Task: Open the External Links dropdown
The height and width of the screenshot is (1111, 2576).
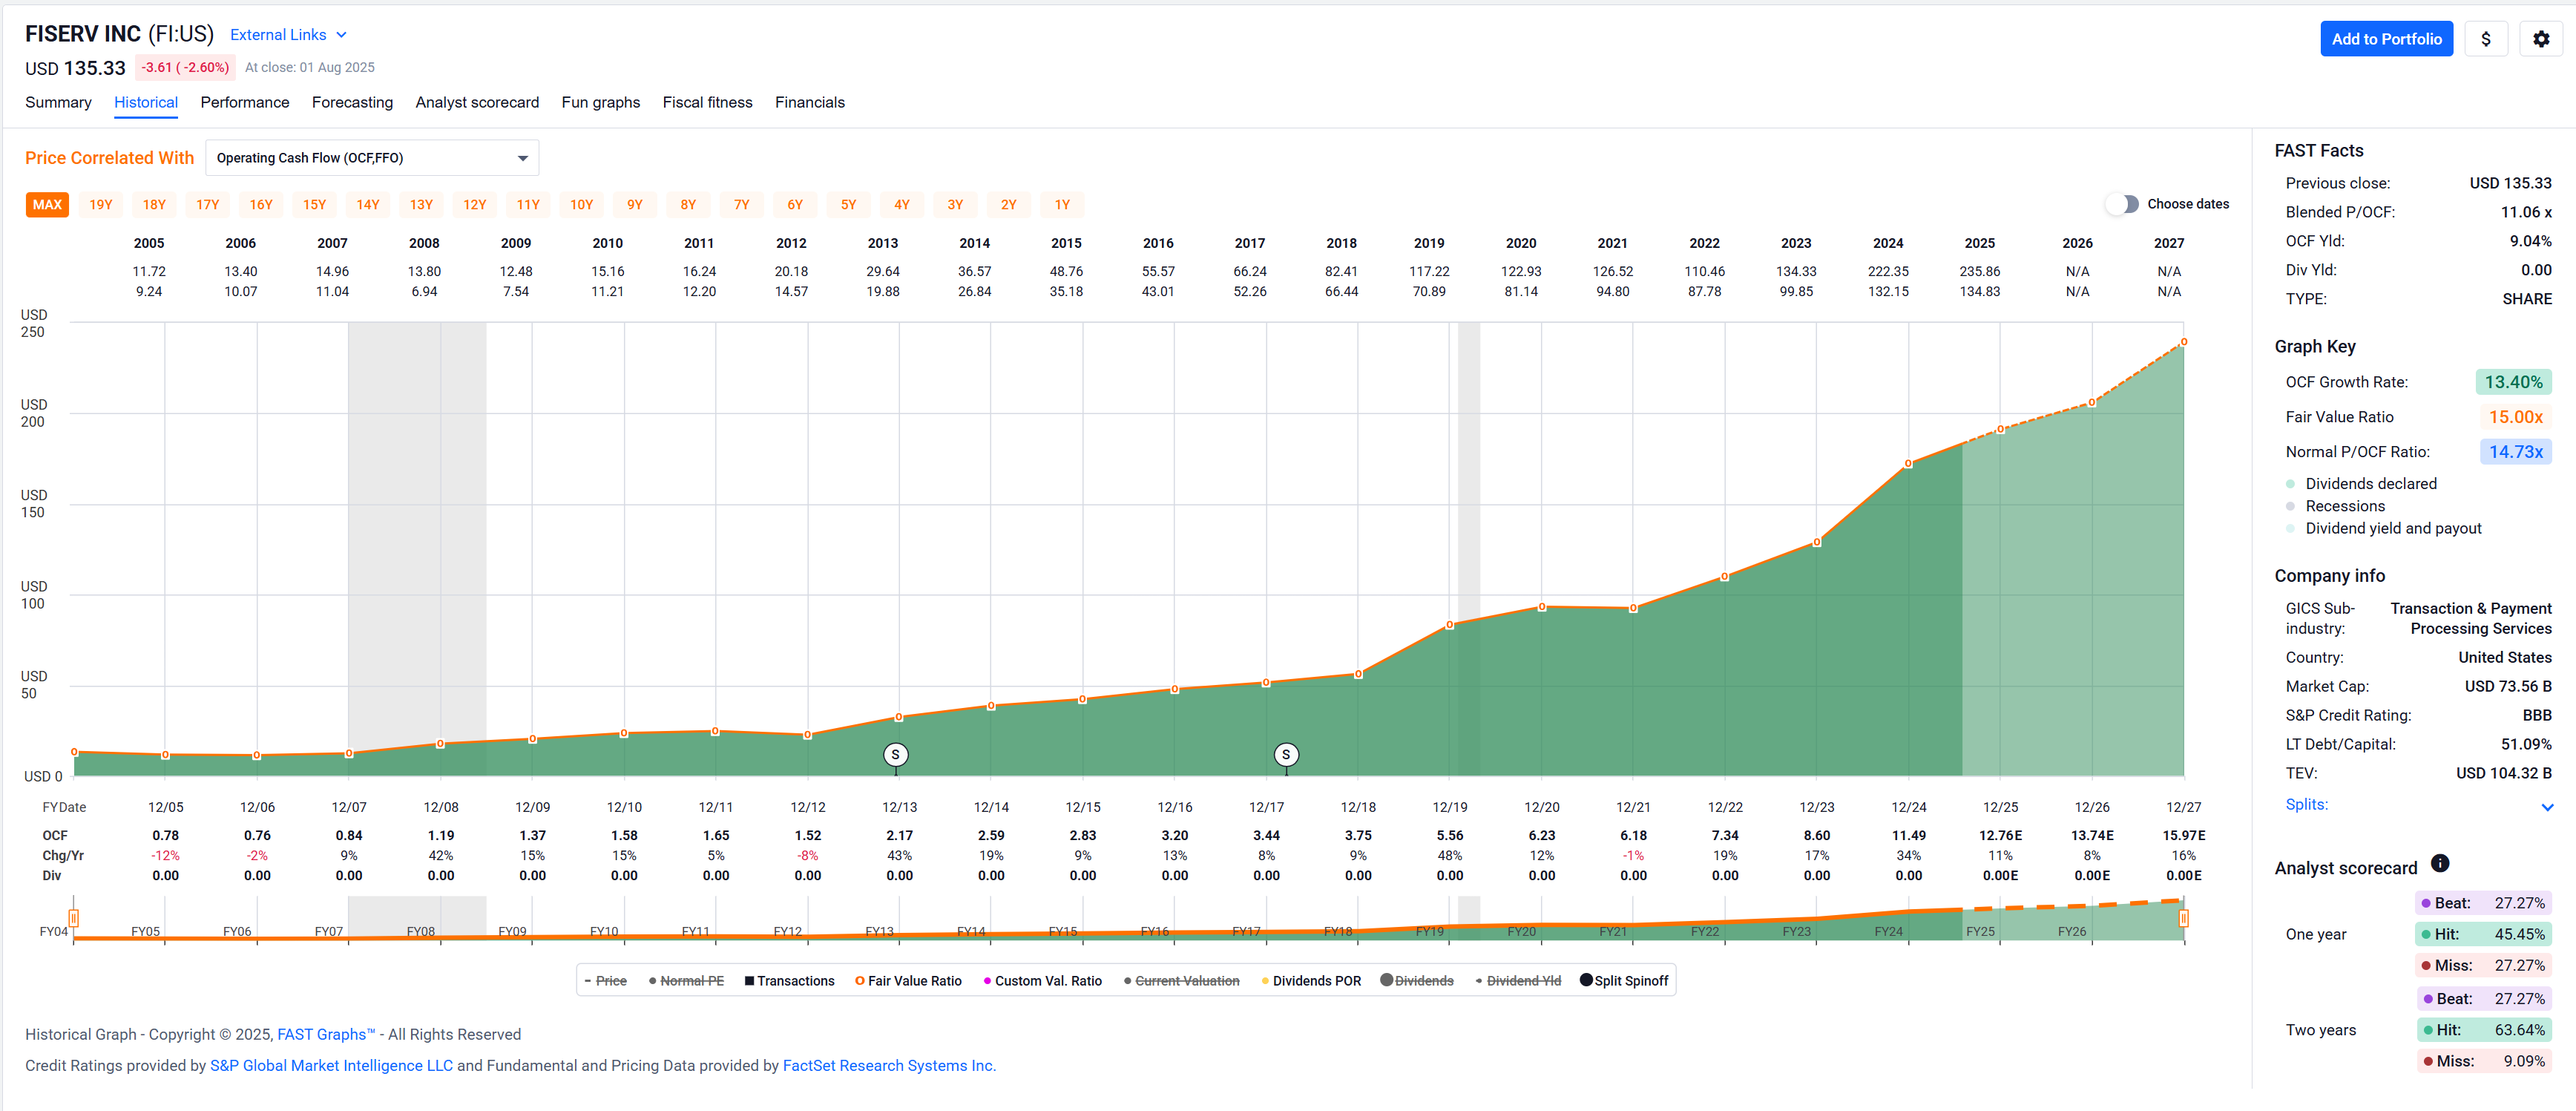Action: [288, 35]
